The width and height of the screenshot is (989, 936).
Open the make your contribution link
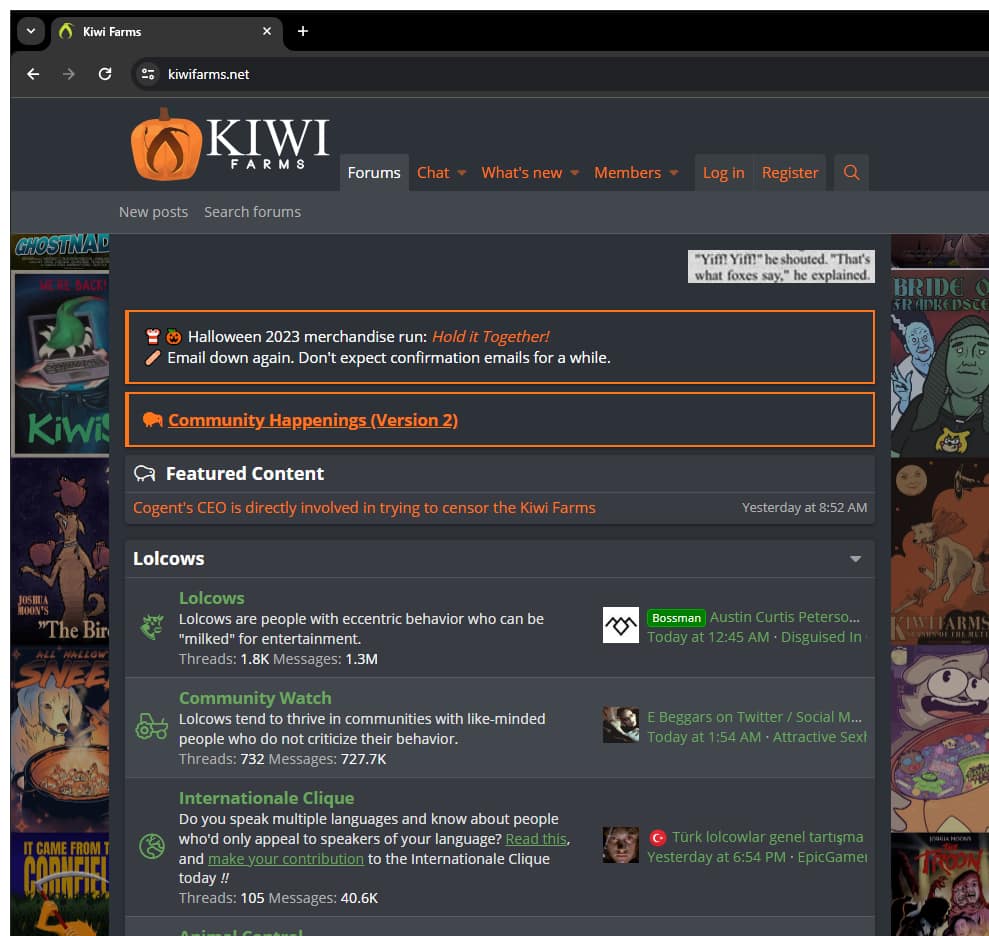pyautogui.click(x=286, y=859)
